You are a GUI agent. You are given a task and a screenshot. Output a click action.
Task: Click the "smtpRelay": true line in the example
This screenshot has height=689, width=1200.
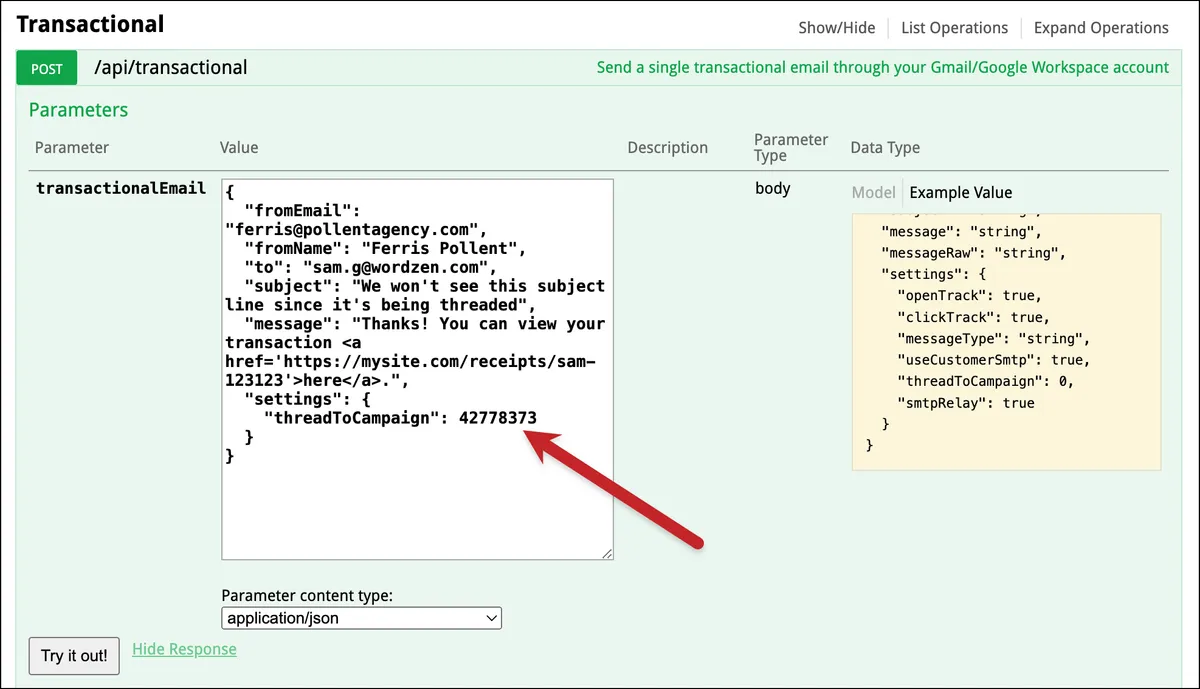coord(965,403)
